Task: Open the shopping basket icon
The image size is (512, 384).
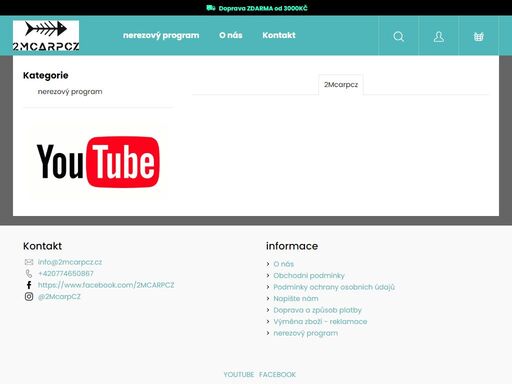Action: (478, 36)
